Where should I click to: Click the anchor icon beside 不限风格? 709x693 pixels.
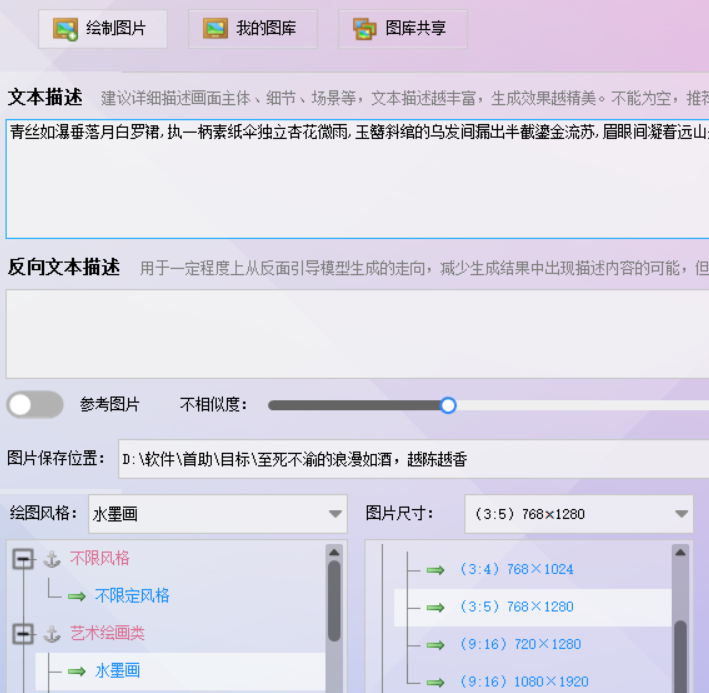click(52, 559)
